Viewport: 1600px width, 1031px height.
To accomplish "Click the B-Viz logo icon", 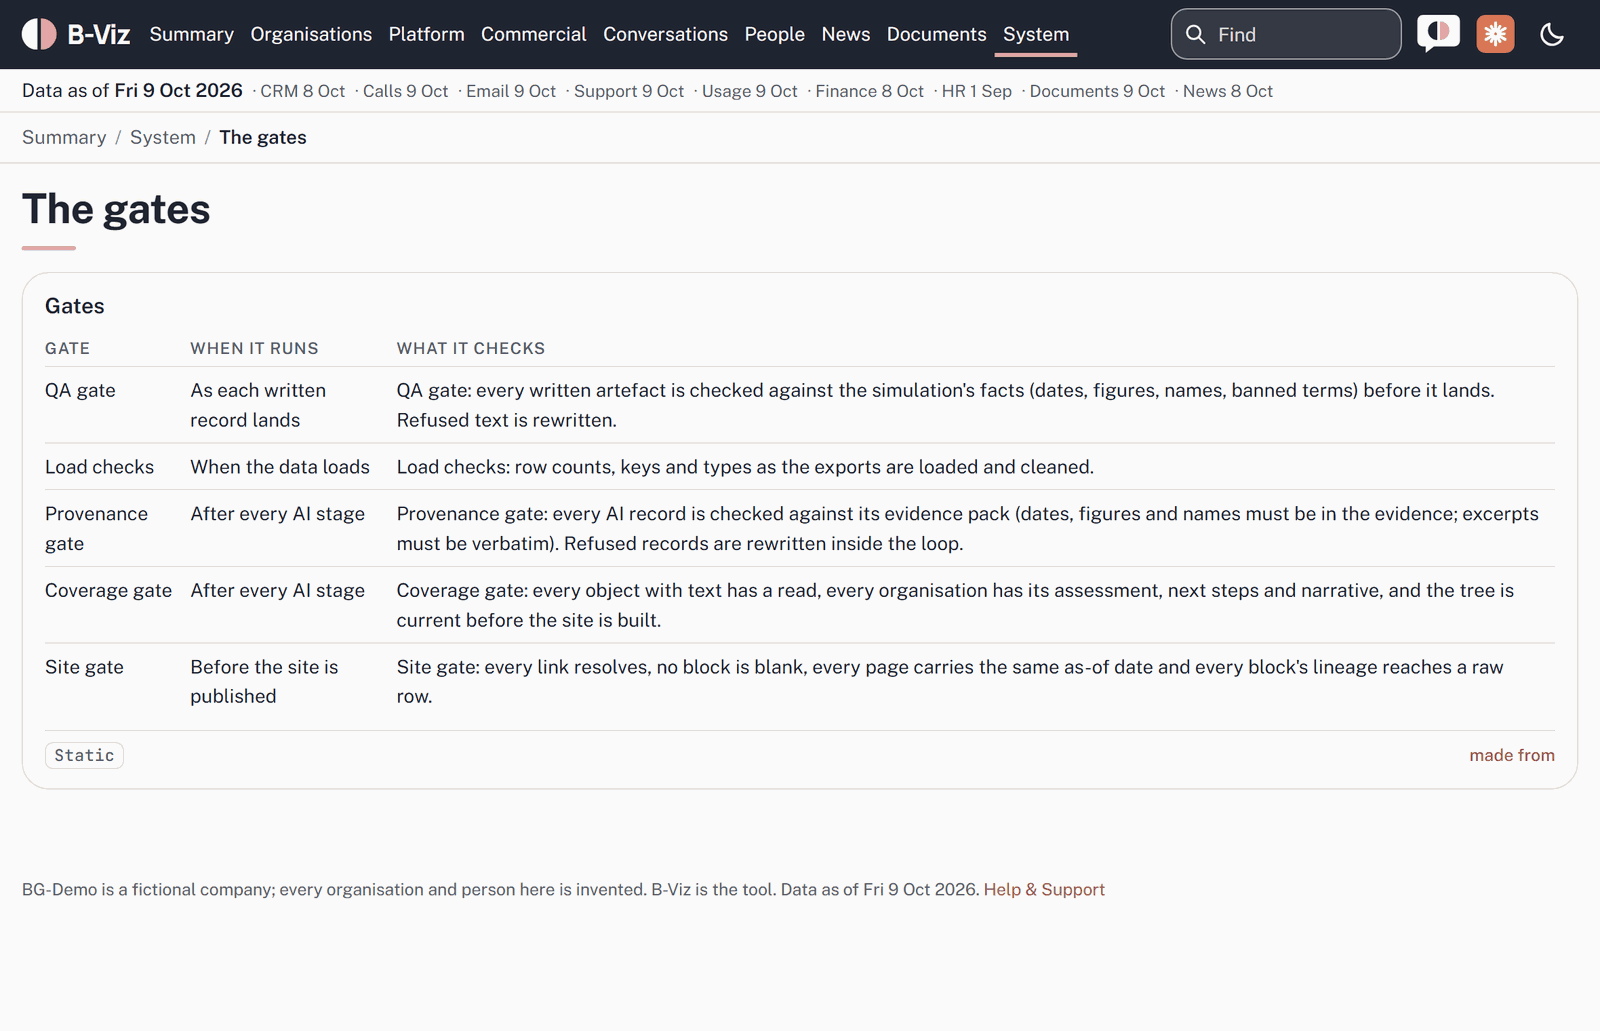I will (39, 34).
